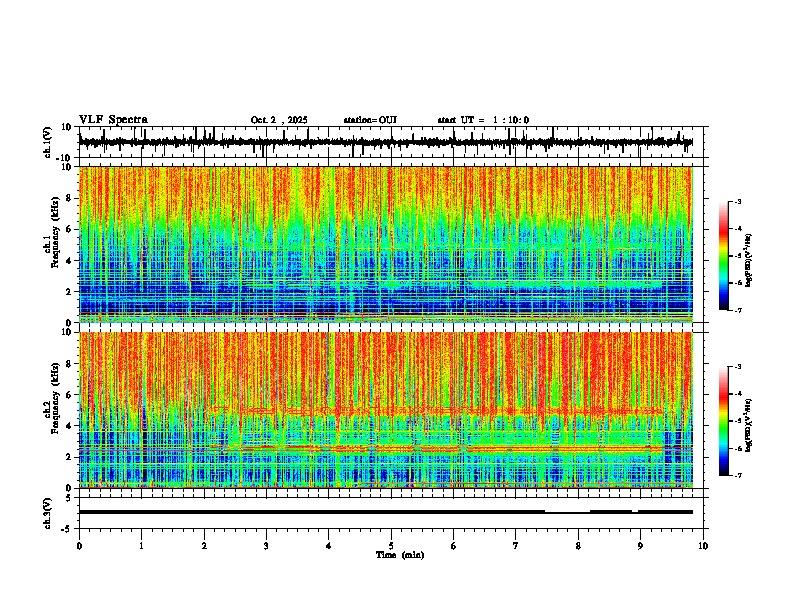The height and width of the screenshot is (612, 792).
Task: Click the "-3" label on ch.2 colorbar
Action: click(x=737, y=367)
